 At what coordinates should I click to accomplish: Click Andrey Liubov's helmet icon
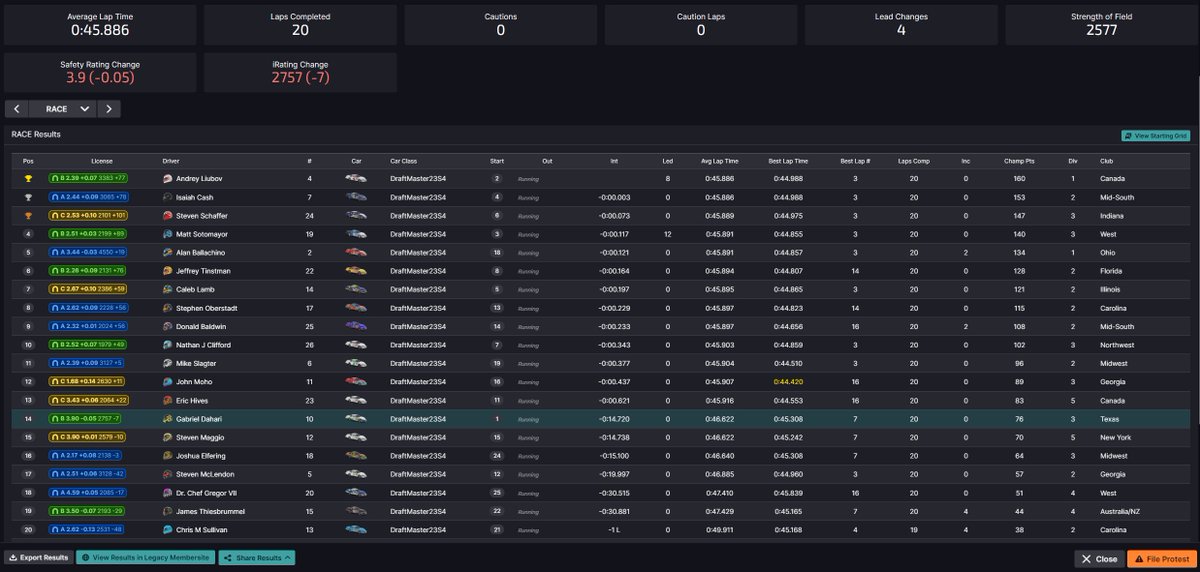tap(168, 179)
